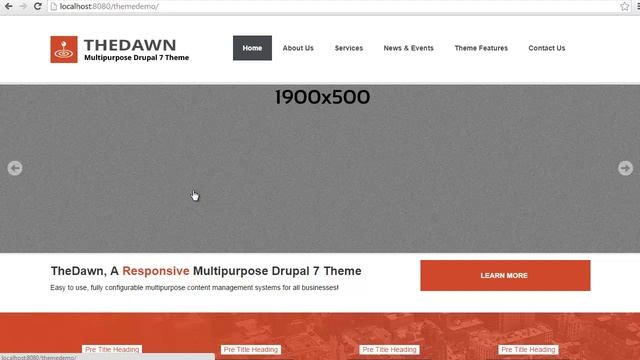Click THEDAWN site title link

(x=130, y=45)
